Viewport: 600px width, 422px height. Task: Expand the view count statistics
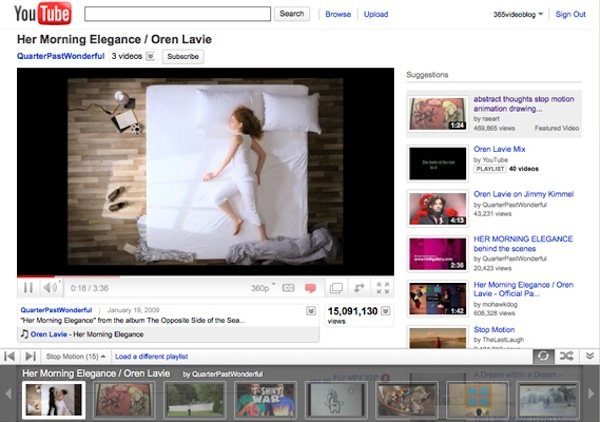click(386, 311)
